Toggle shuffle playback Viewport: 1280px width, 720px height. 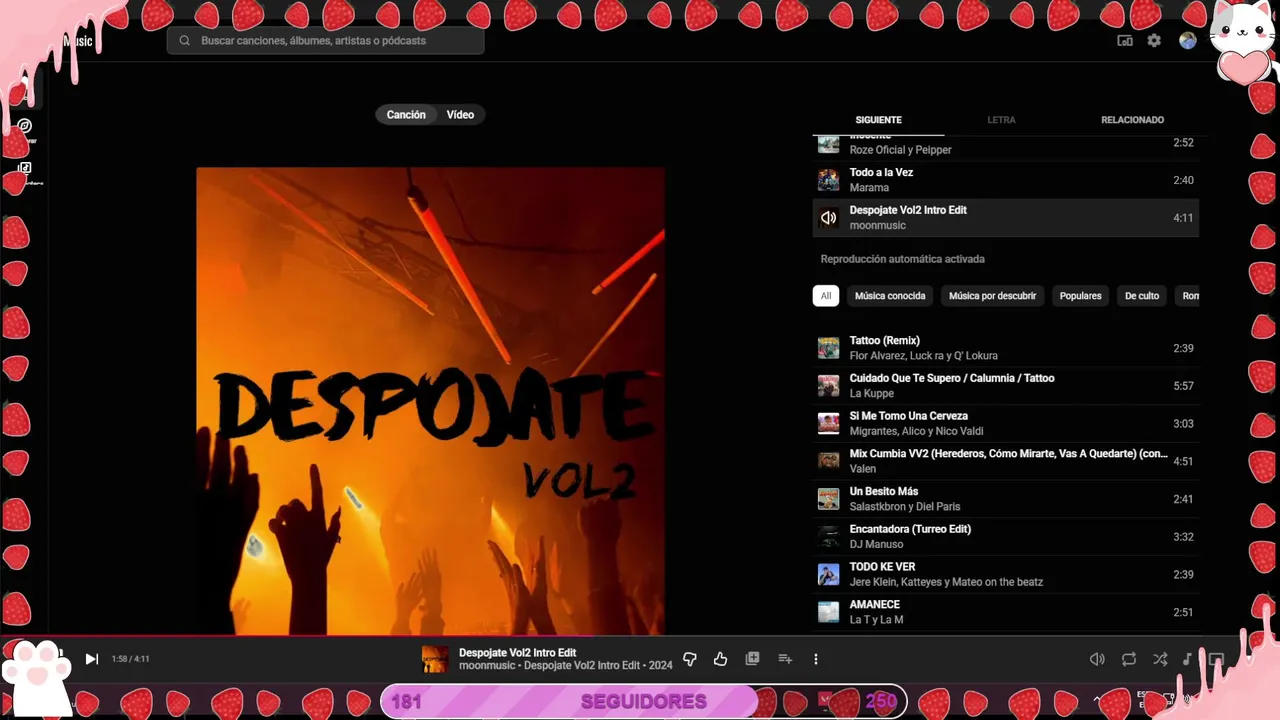[1160, 659]
